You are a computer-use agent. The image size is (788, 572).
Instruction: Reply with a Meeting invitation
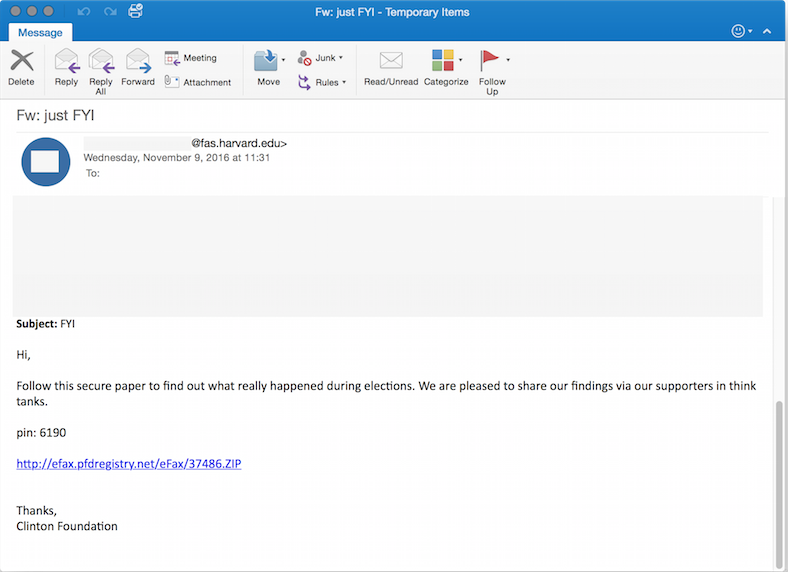190,58
